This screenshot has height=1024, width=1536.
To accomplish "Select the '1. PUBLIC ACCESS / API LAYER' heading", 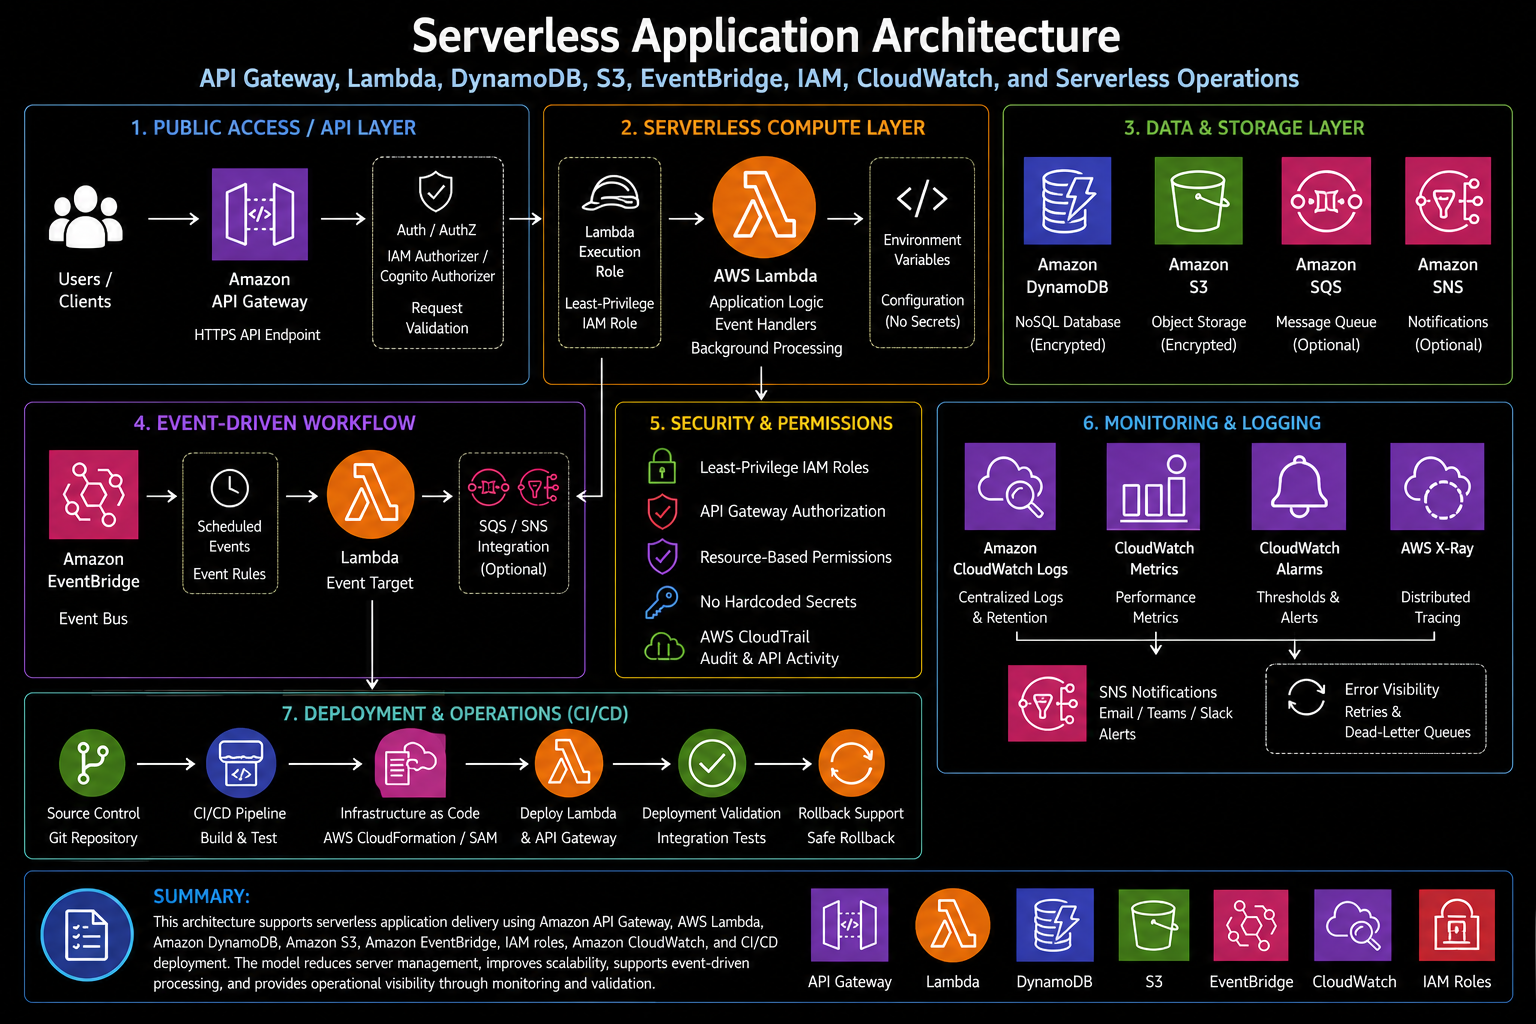I will pos(273,128).
